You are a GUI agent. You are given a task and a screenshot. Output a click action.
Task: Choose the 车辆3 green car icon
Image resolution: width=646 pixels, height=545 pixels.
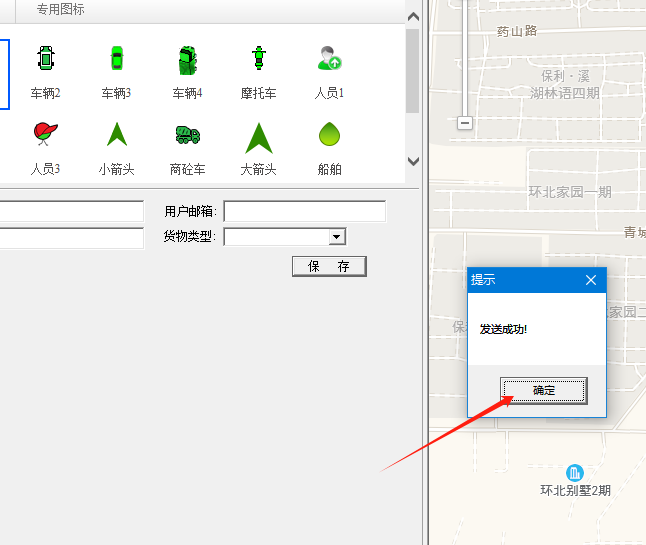pyautogui.click(x=117, y=58)
